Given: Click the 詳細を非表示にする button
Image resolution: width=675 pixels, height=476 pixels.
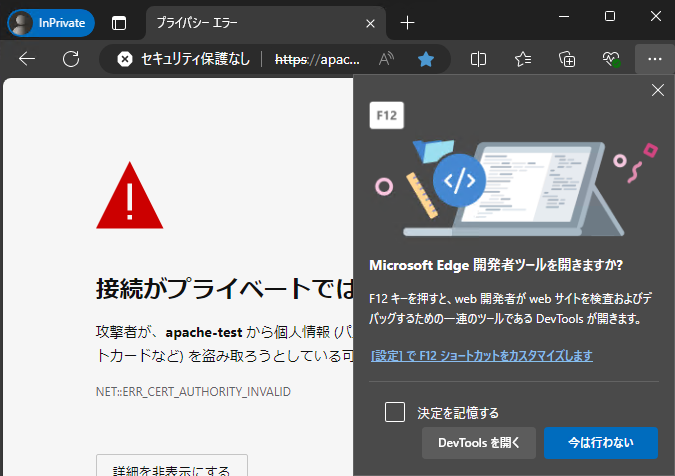Looking at the screenshot, I should [172, 466].
